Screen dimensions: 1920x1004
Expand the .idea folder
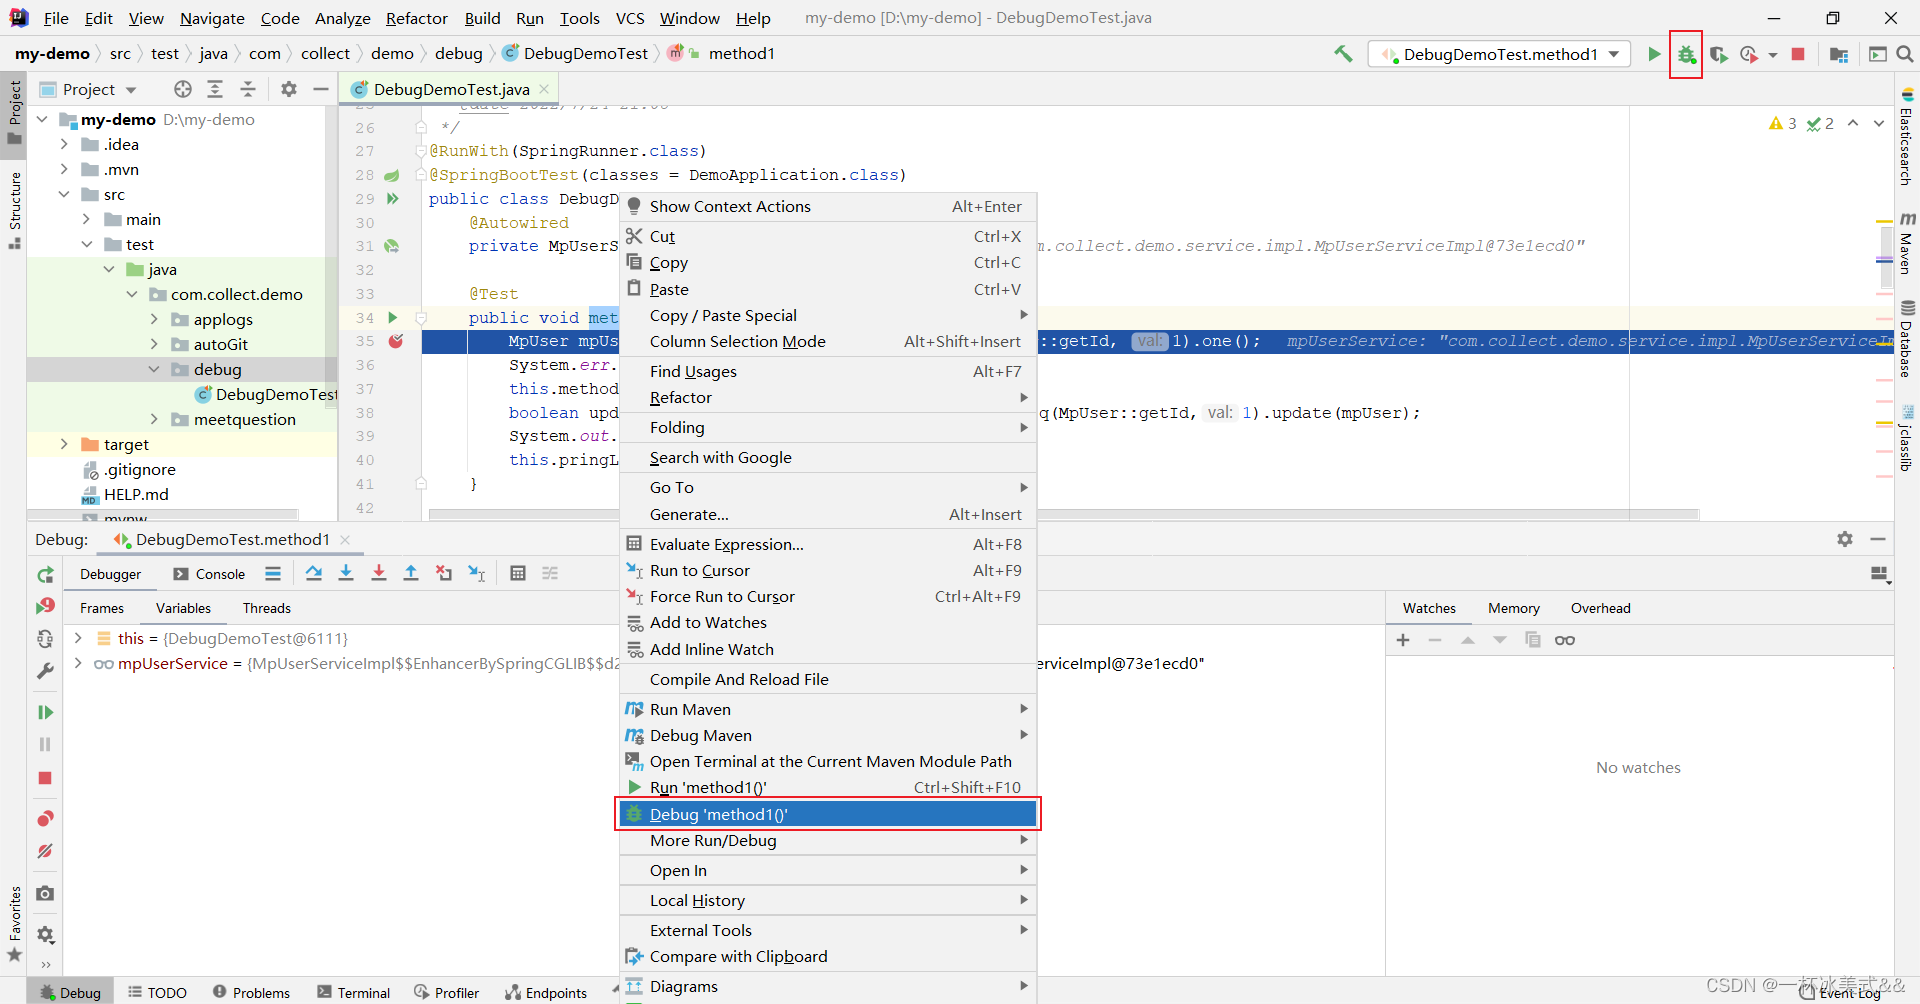pyautogui.click(x=64, y=144)
